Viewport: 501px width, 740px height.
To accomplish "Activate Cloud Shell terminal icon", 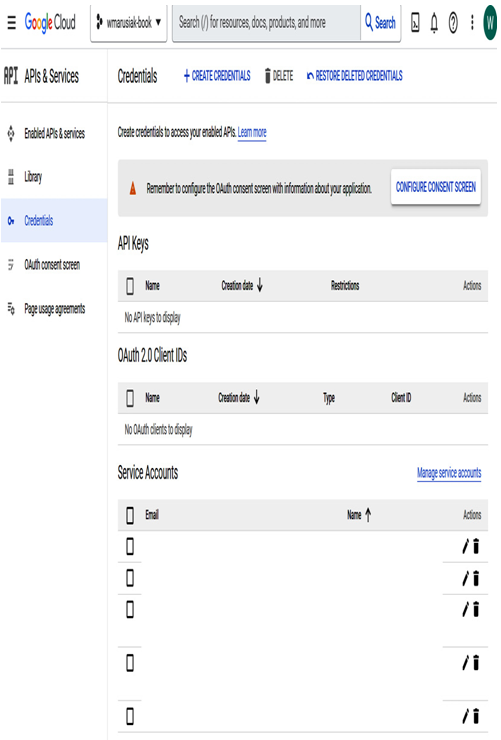I will (415, 22).
